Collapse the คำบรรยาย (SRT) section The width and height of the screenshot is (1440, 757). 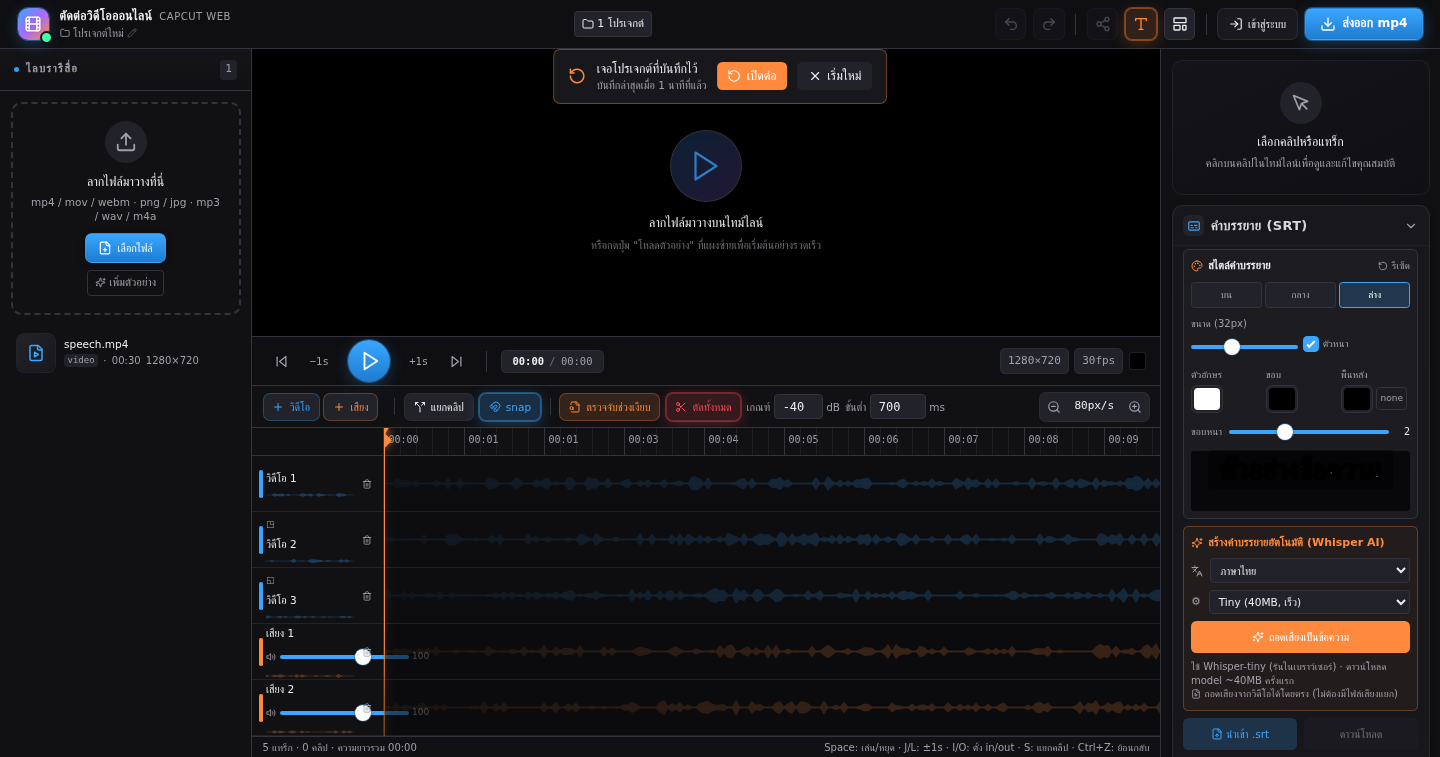click(1411, 226)
